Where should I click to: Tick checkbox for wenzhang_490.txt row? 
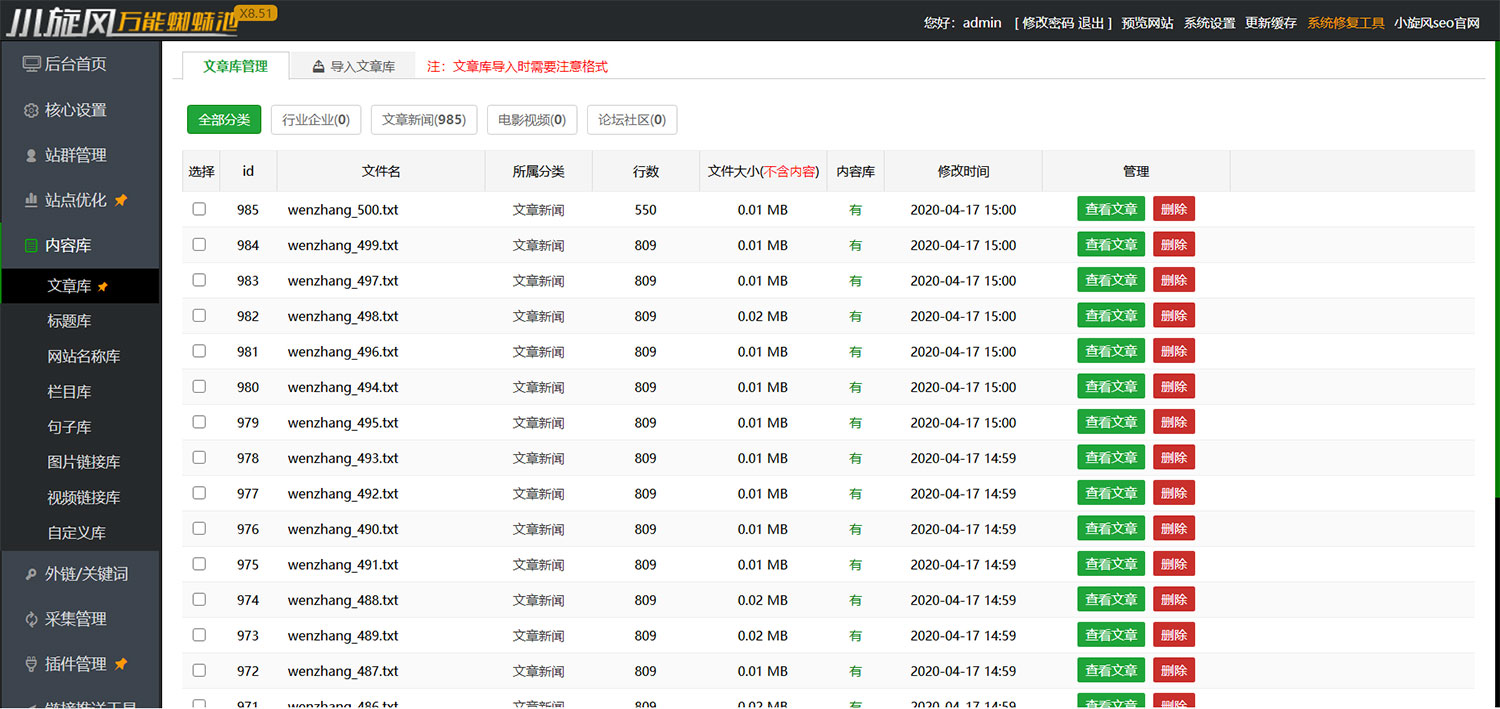coord(199,528)
